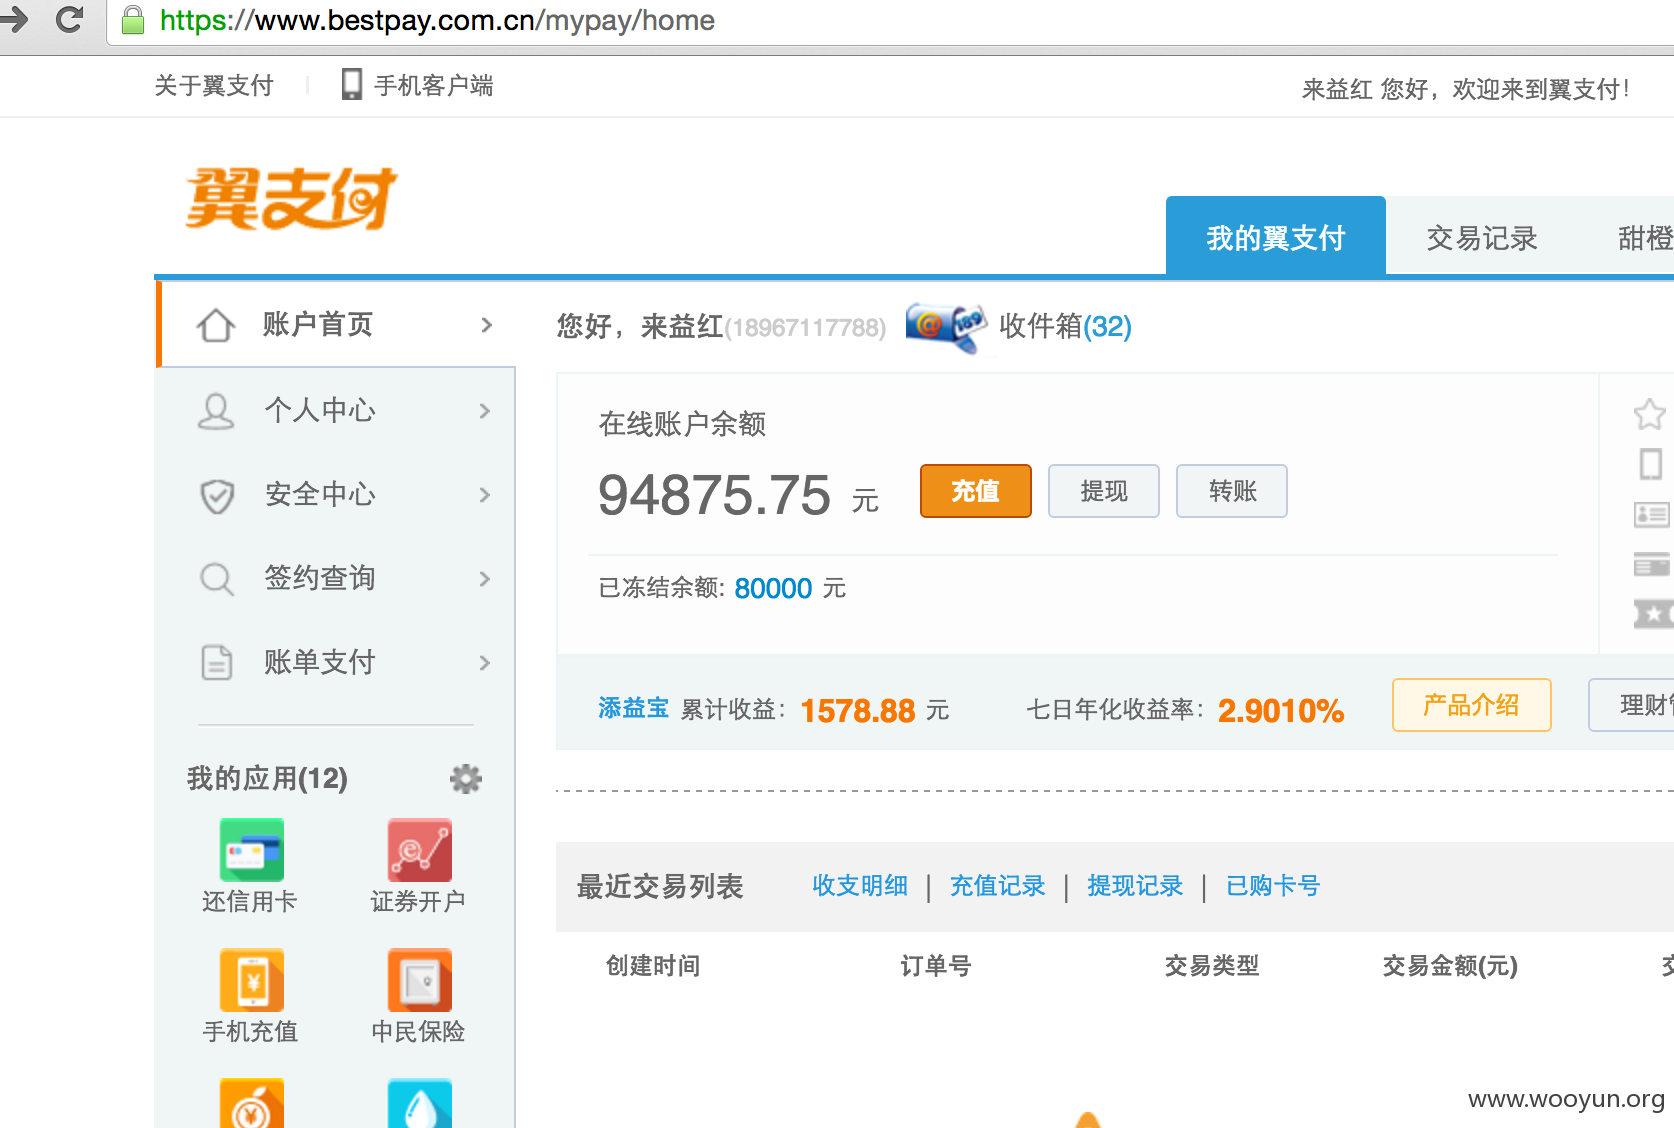Click the browser address bar URL

click(437, 20)
